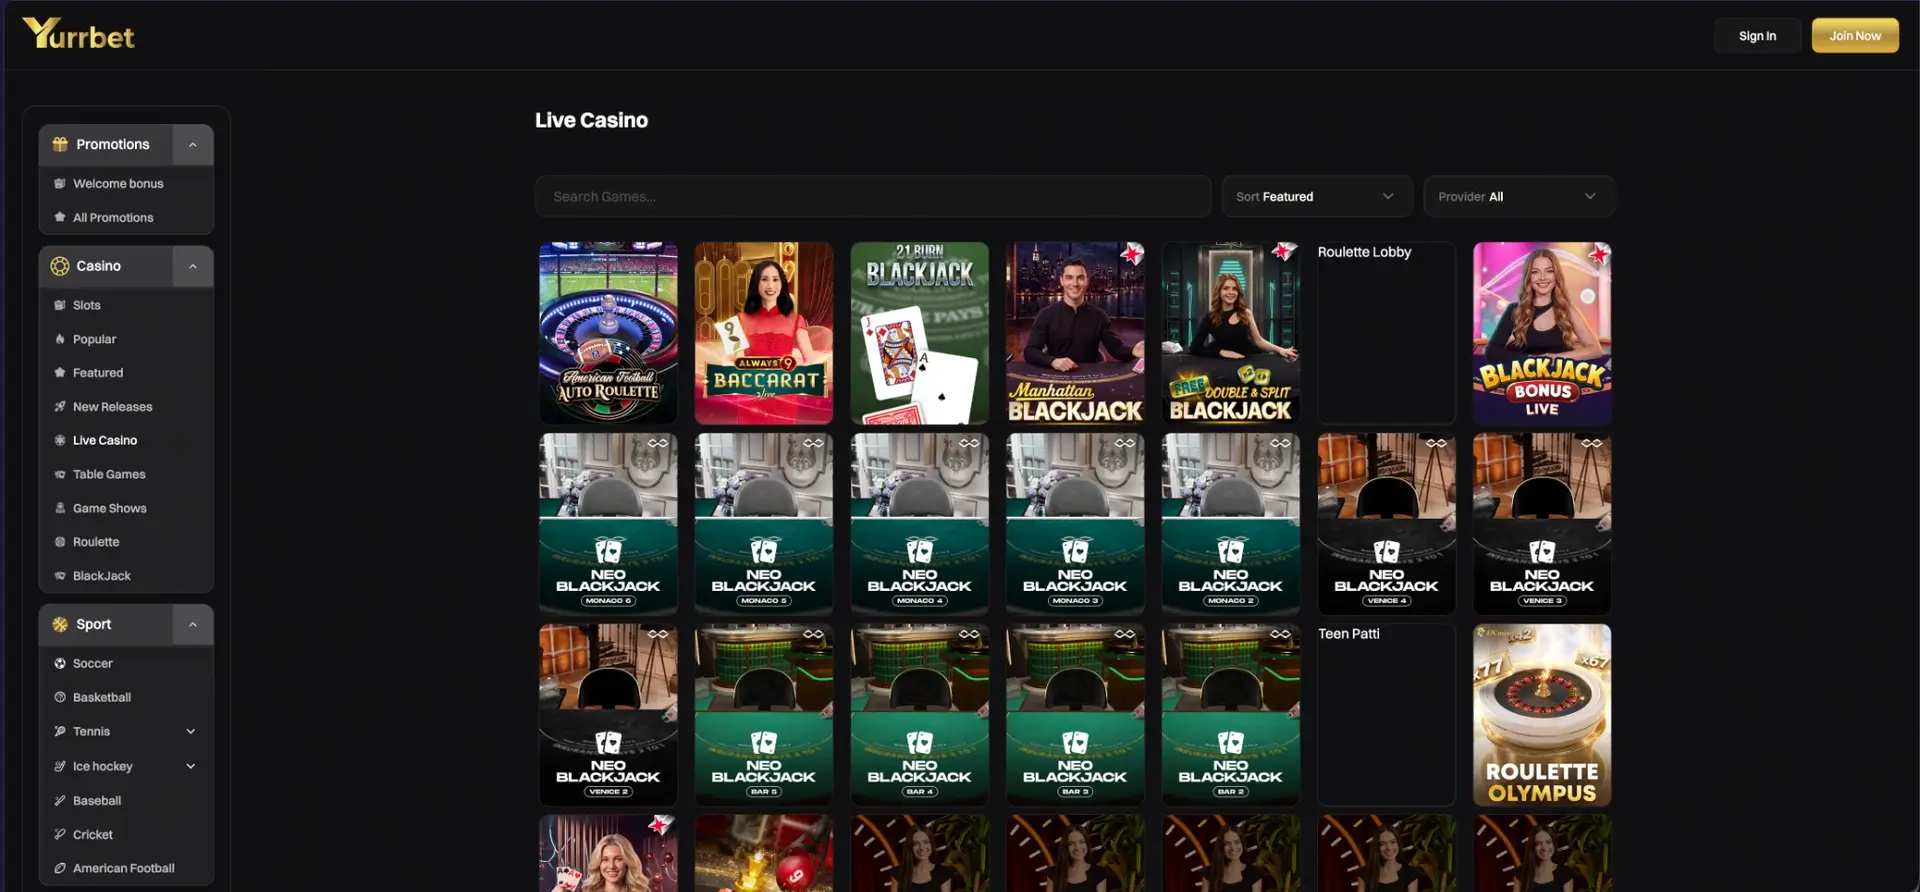Click the Popular flame icon
Image resolution: width=1920 pixels, height=892 pixels.
(x=60, y=339)
